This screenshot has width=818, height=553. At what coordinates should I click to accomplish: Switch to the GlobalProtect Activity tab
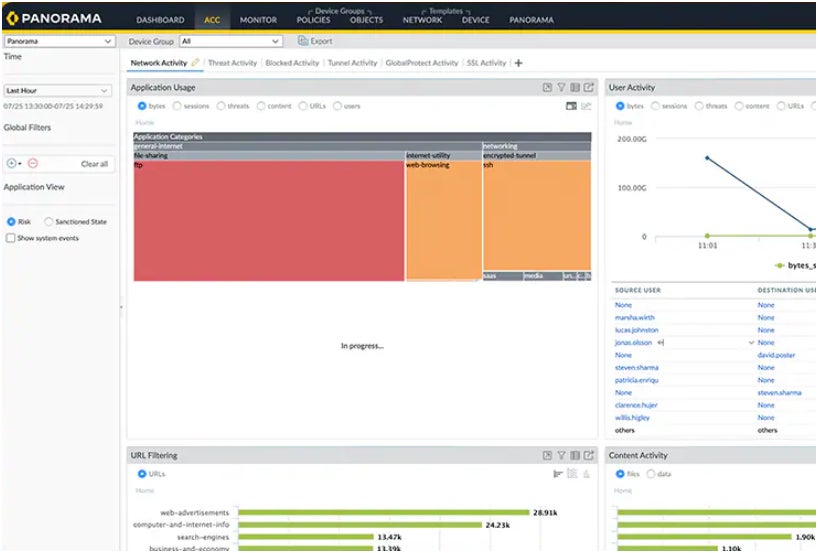coord(422,63)
